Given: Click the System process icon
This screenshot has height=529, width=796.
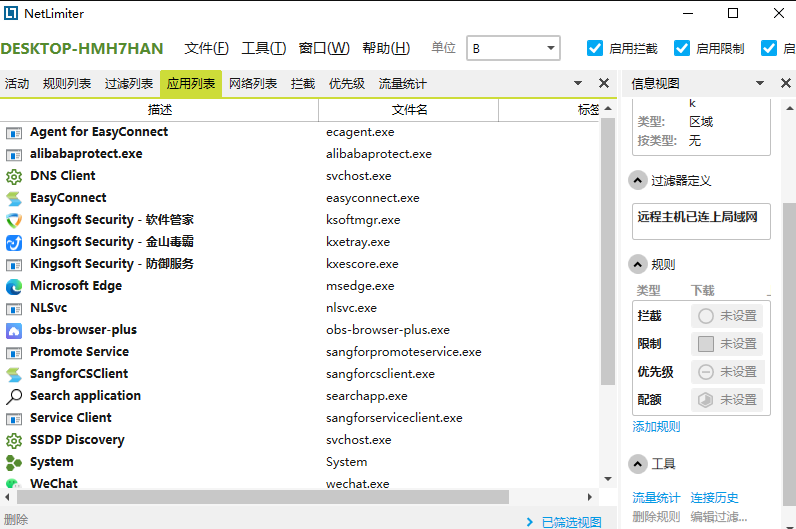Looking at the screenshot, I should pos(14,462).
